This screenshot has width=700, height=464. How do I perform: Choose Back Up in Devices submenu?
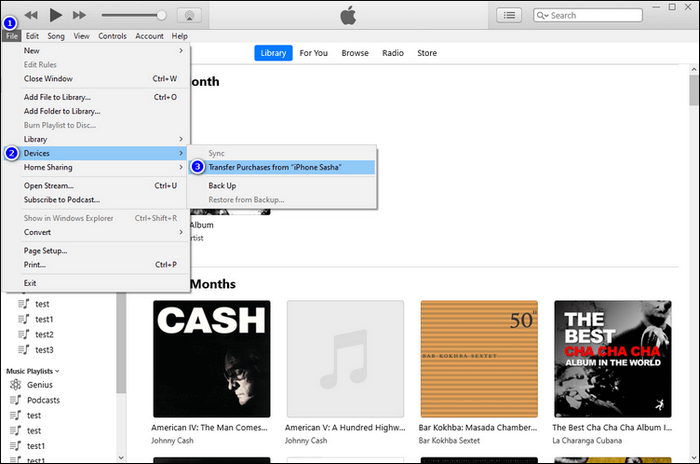tap(282, 186)
